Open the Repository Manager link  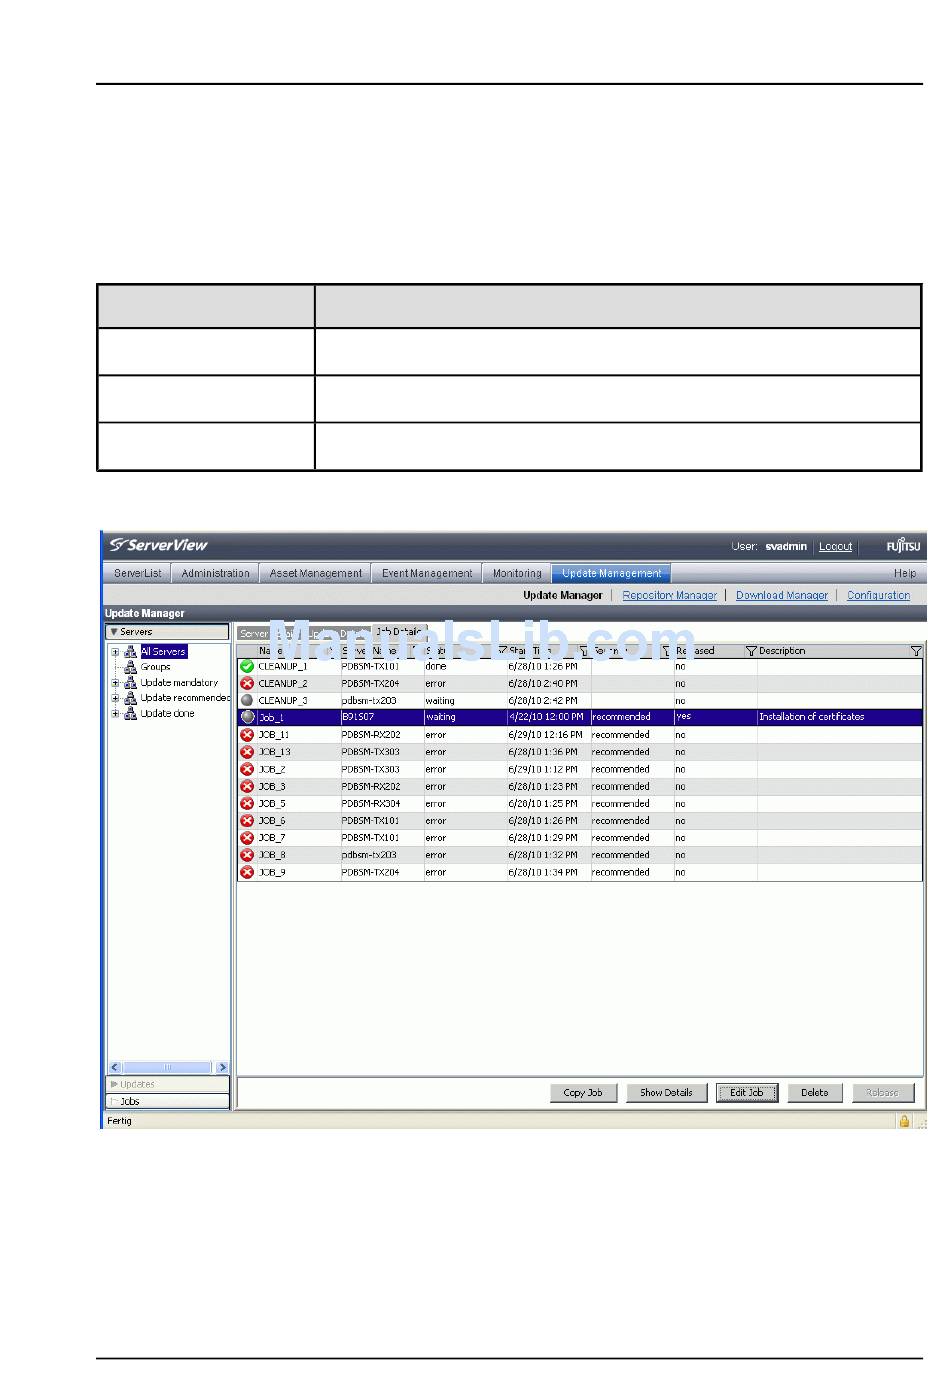[x=669, y=595]
